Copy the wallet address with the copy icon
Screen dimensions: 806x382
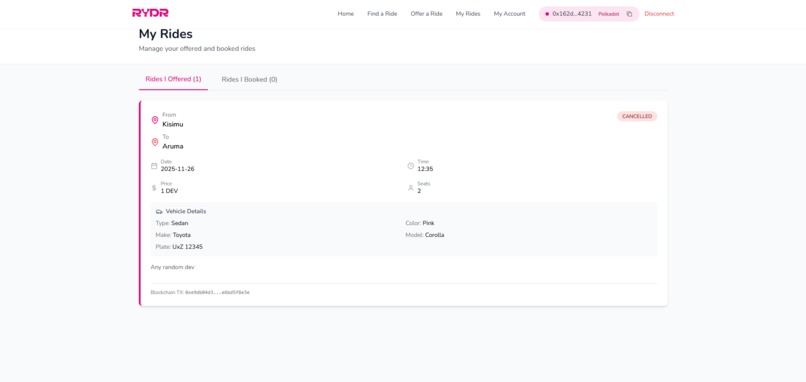pyautogui.click(x=629, y=14)
